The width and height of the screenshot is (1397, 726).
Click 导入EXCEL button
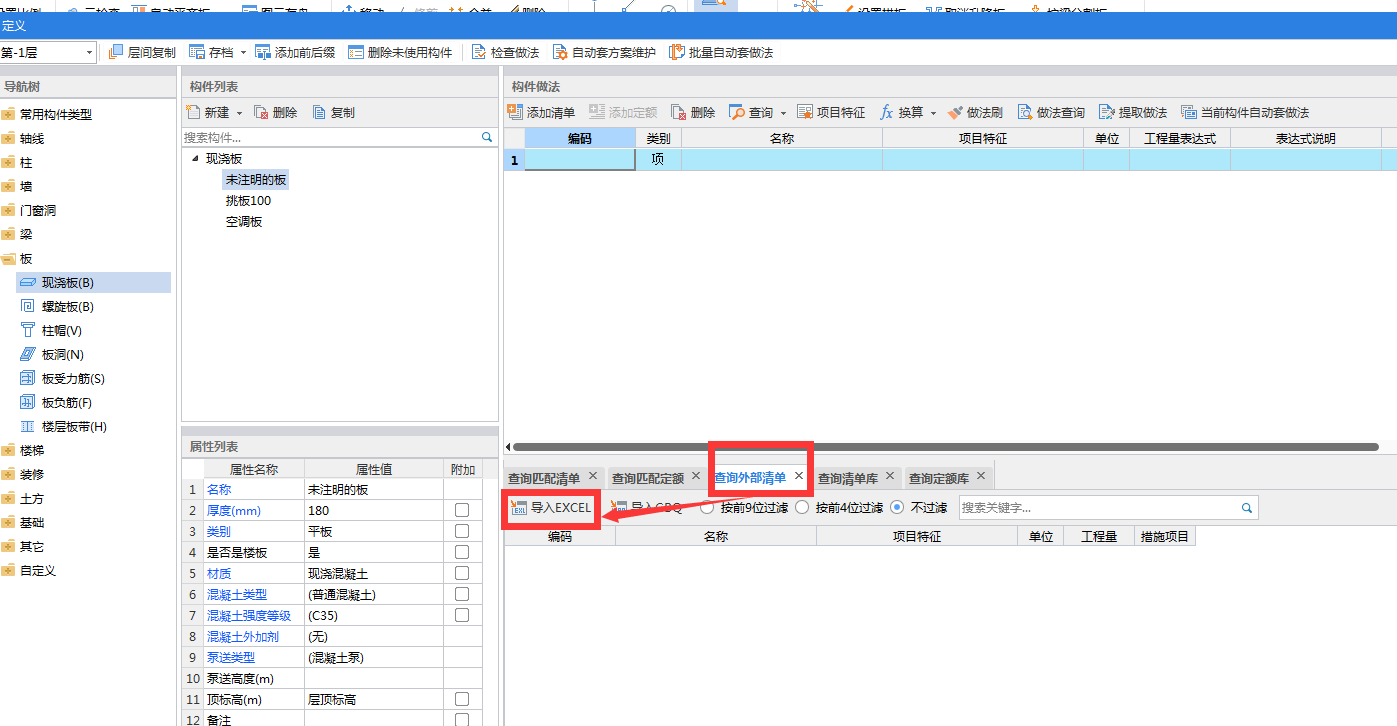[551, 508]
